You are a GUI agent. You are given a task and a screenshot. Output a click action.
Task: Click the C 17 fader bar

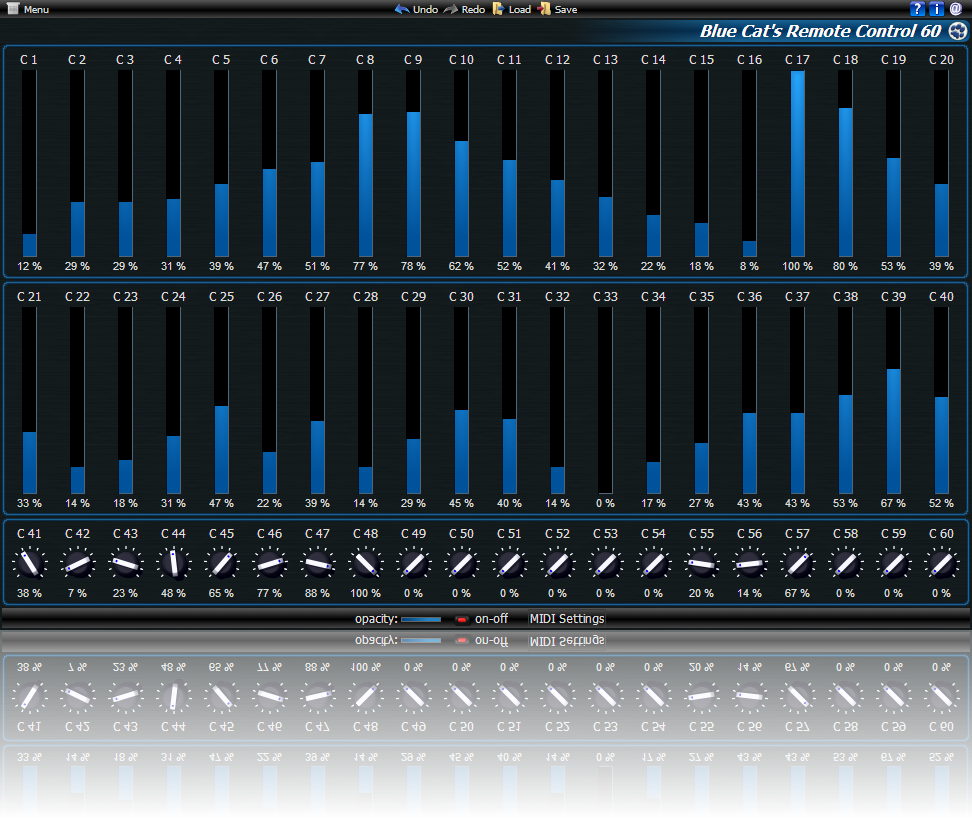[x=797, y=163]
